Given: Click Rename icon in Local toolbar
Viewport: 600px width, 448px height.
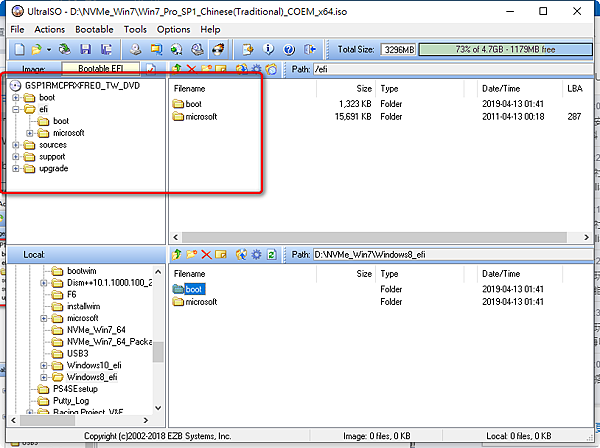Looking at the screenshot, I should click(x=221, y=254).
